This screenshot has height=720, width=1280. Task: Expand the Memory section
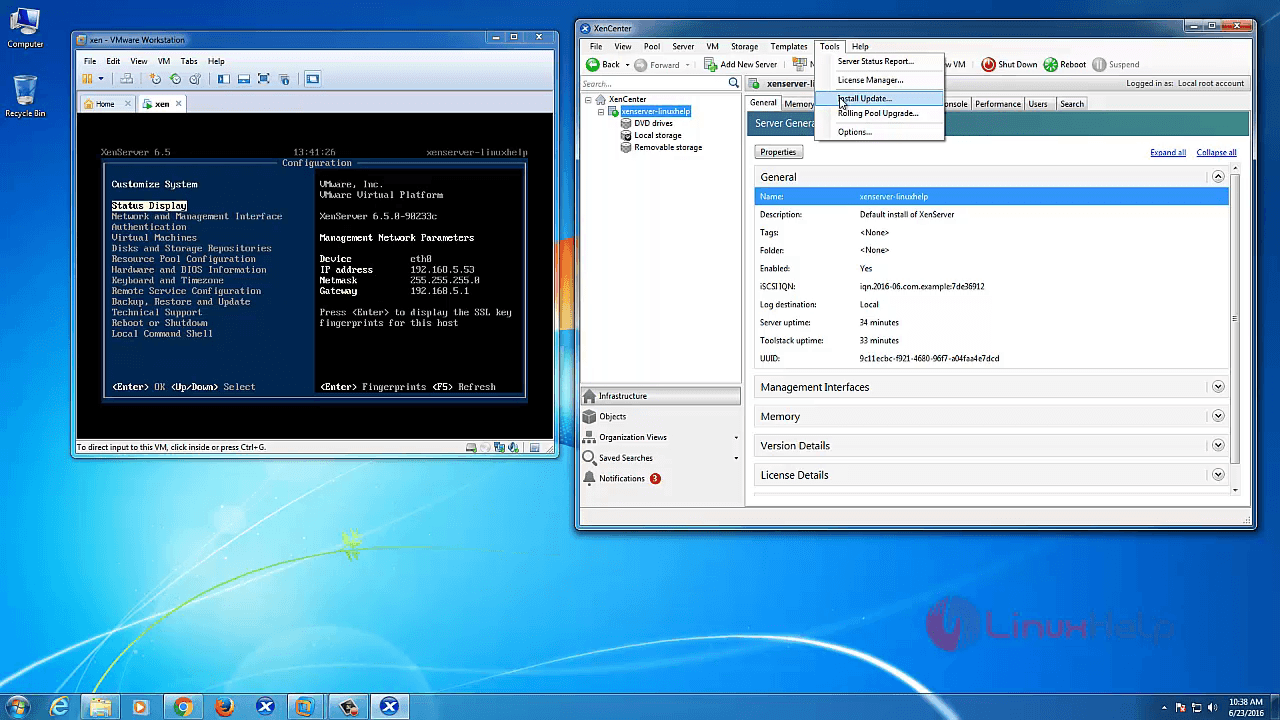(1218, 416)
